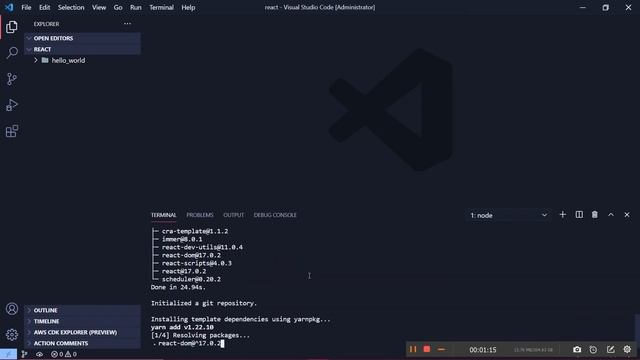This screenshot has width=640, height=360.
Task: Click the 'react-scripts@4.0.3' terminal line
Action: 197,263
